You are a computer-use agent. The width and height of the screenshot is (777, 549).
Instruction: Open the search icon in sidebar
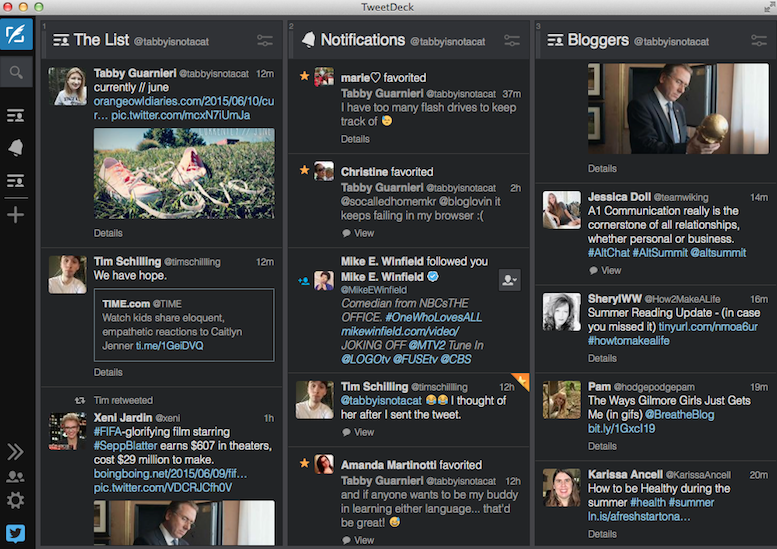pyautogui.click(x=17, y=72)
